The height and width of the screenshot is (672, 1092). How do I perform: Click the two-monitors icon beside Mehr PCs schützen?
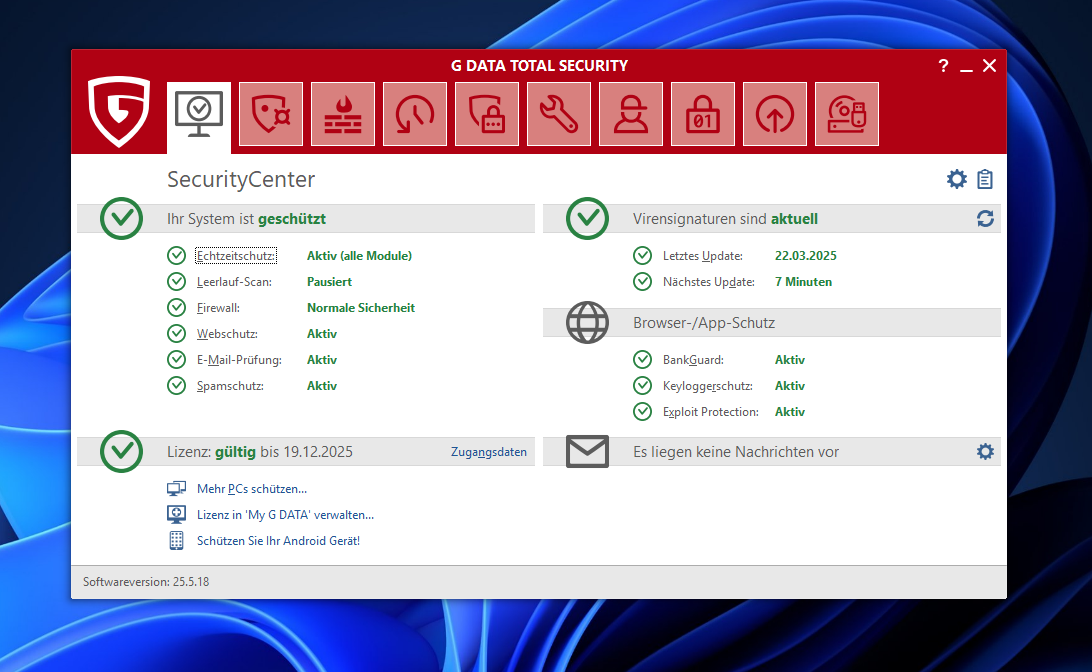coord(176,489)
